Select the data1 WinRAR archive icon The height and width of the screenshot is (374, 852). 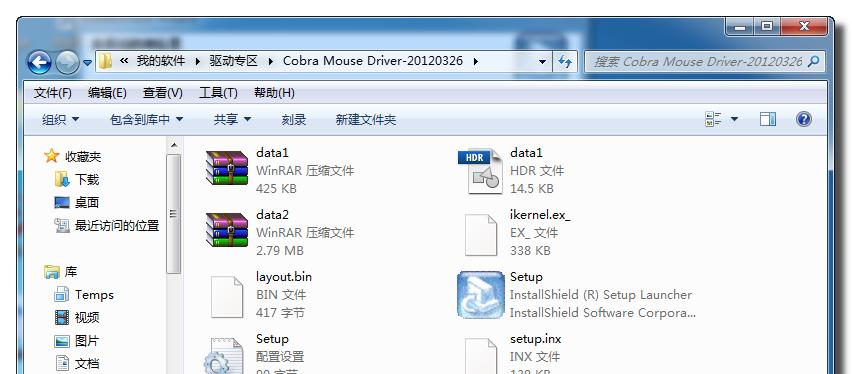coord(227,168)
